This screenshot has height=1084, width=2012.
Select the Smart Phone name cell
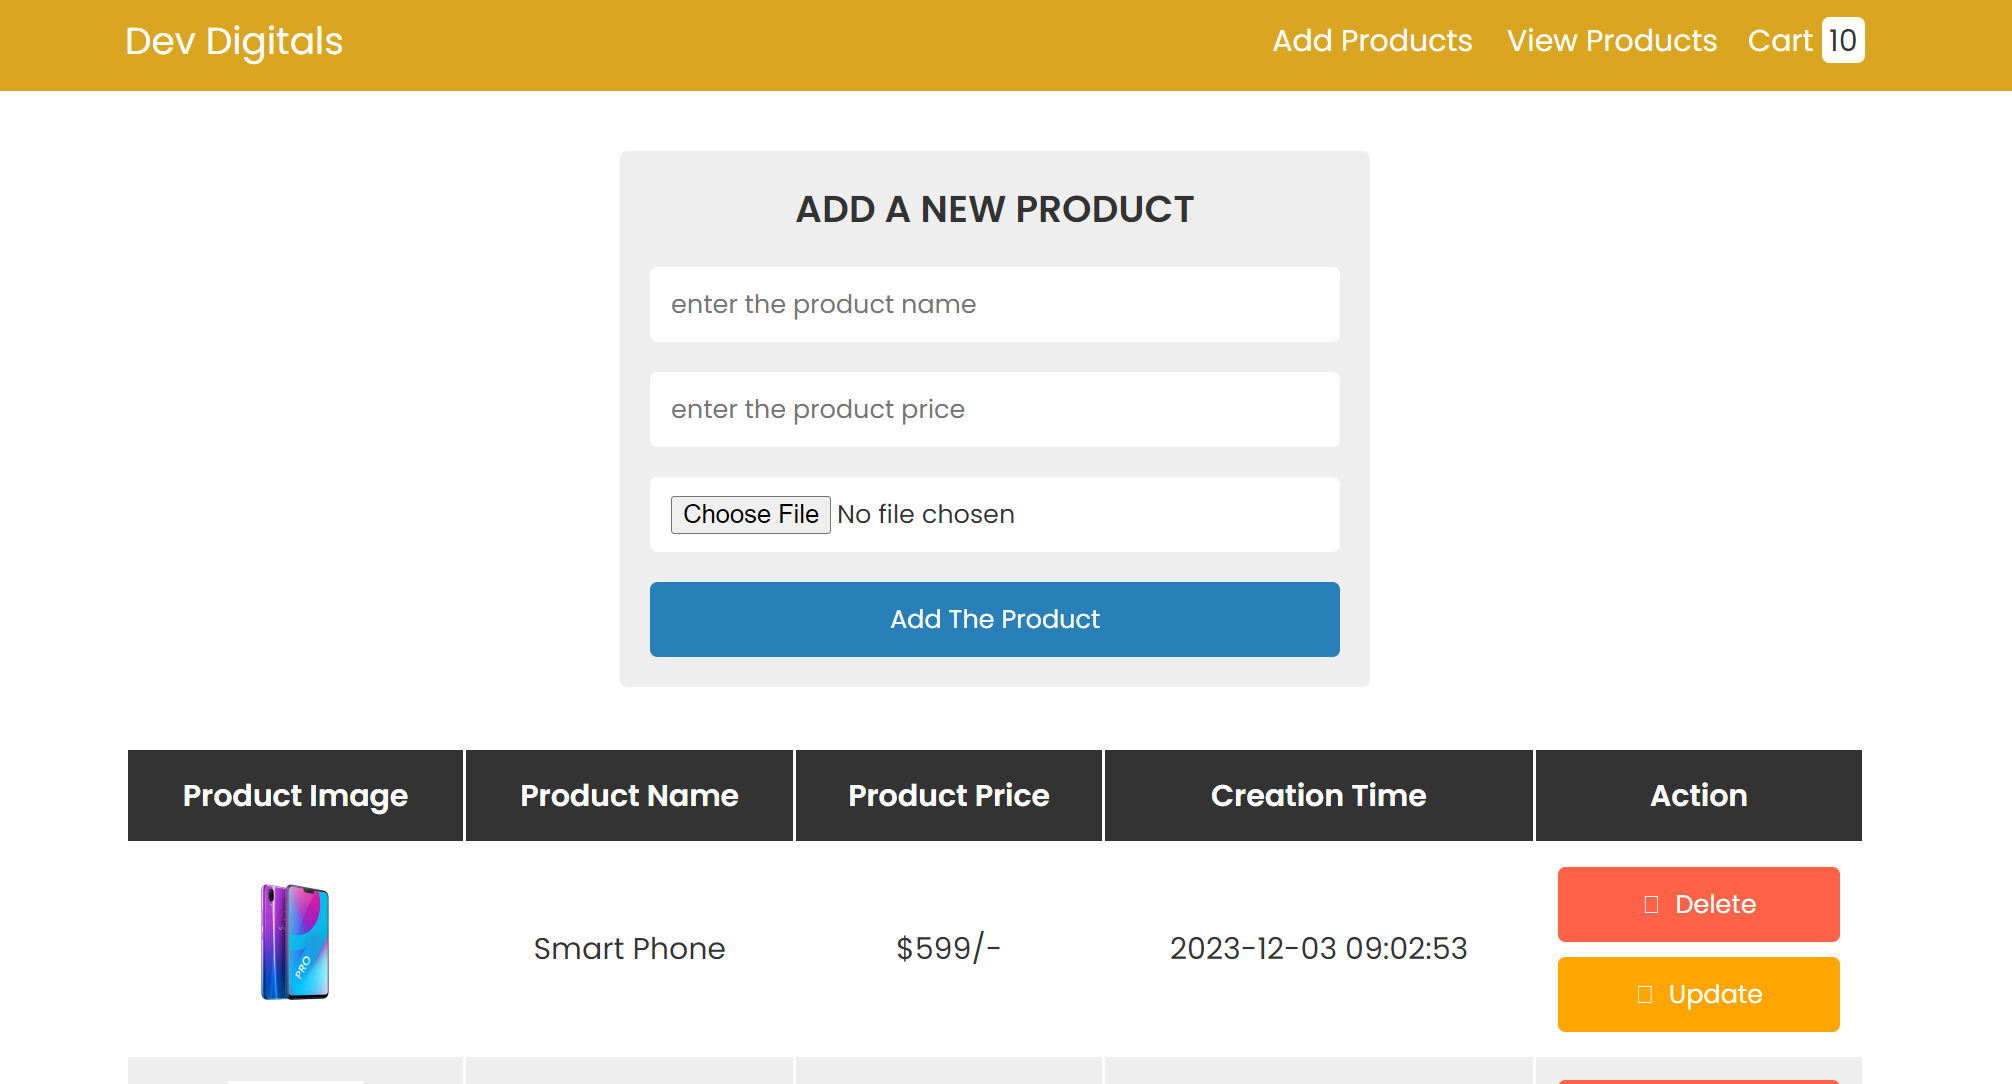tap(629, 948)
